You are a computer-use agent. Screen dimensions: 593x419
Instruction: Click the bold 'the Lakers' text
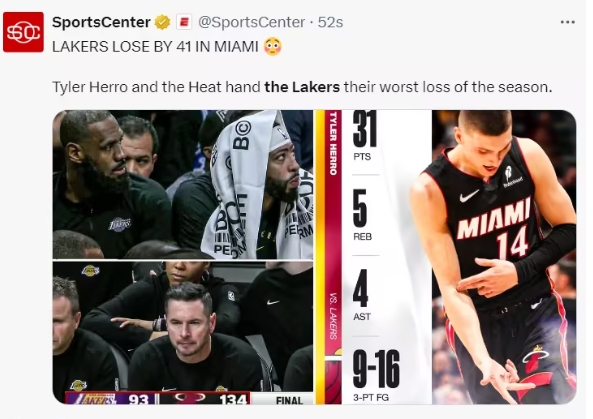(x=302, y=87)
